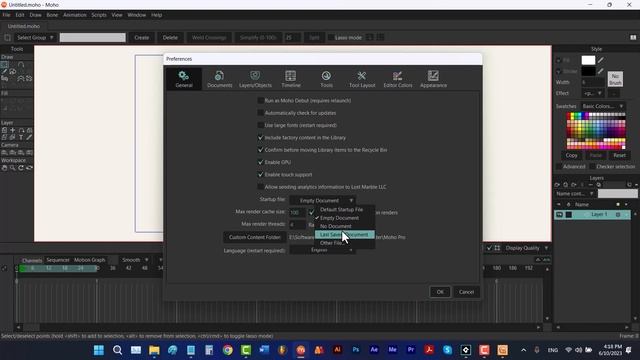Open the Tools preferences tab
This screenshot has width=640, height=360.
click(x=326, y=79)
